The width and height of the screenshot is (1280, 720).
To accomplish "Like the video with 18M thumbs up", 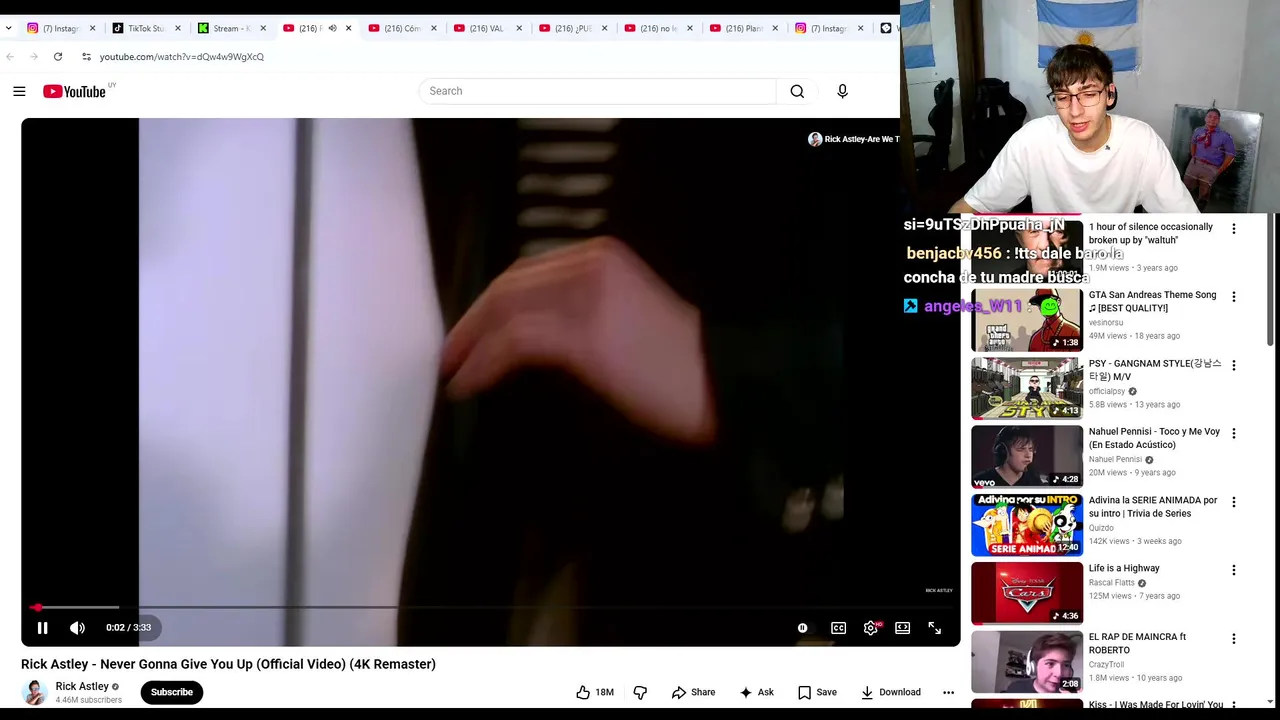I will click(x=595, y=692).
